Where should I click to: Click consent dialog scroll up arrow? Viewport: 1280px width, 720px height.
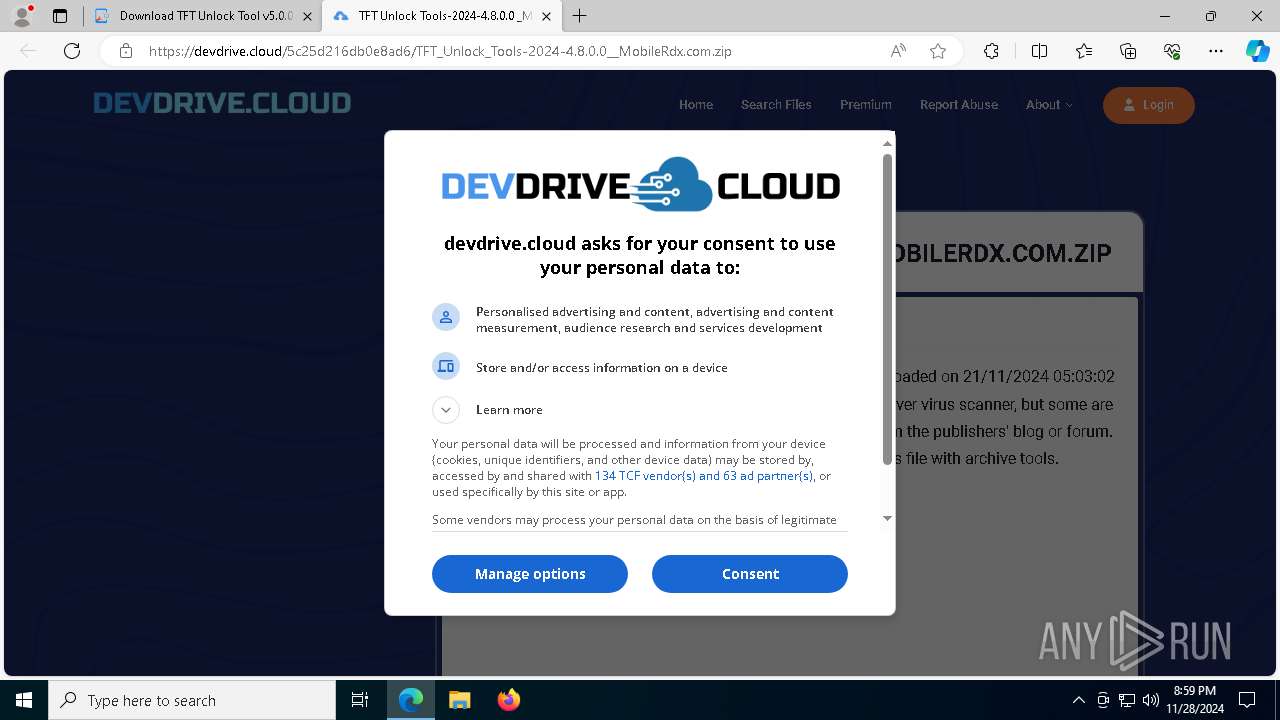tap(887, 144)
